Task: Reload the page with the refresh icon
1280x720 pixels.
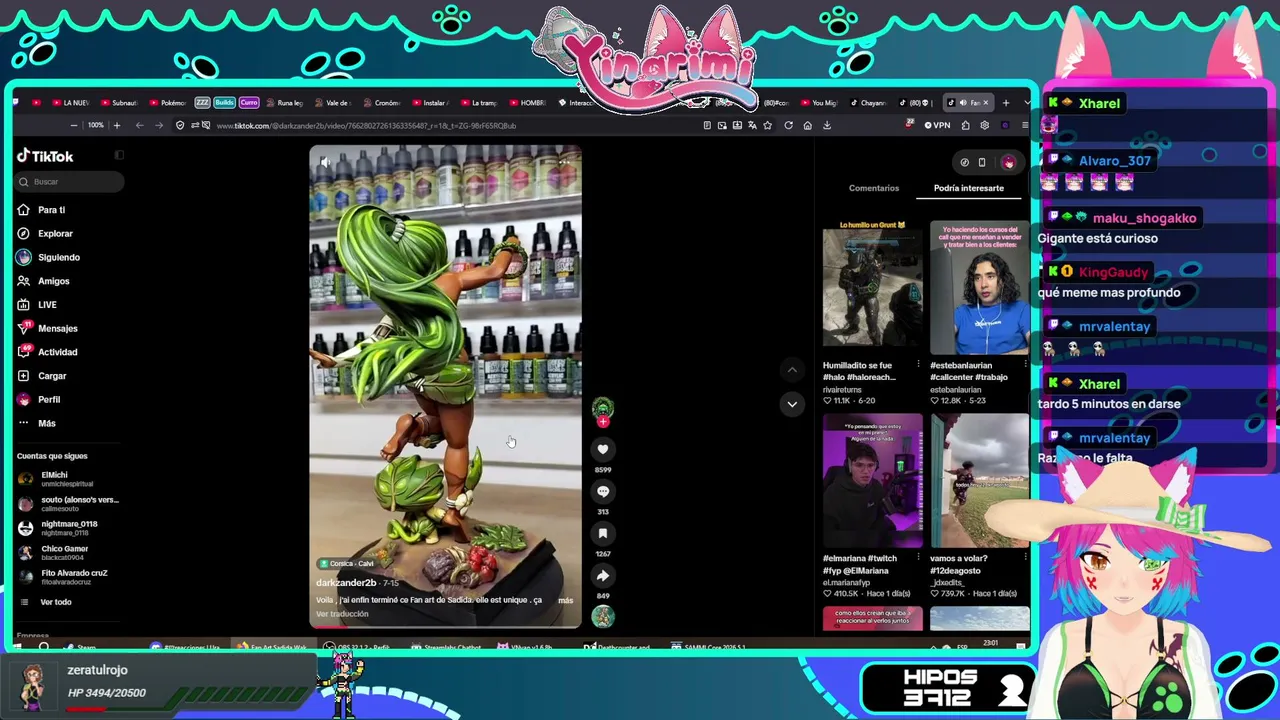Action: [x=788, y=125]
